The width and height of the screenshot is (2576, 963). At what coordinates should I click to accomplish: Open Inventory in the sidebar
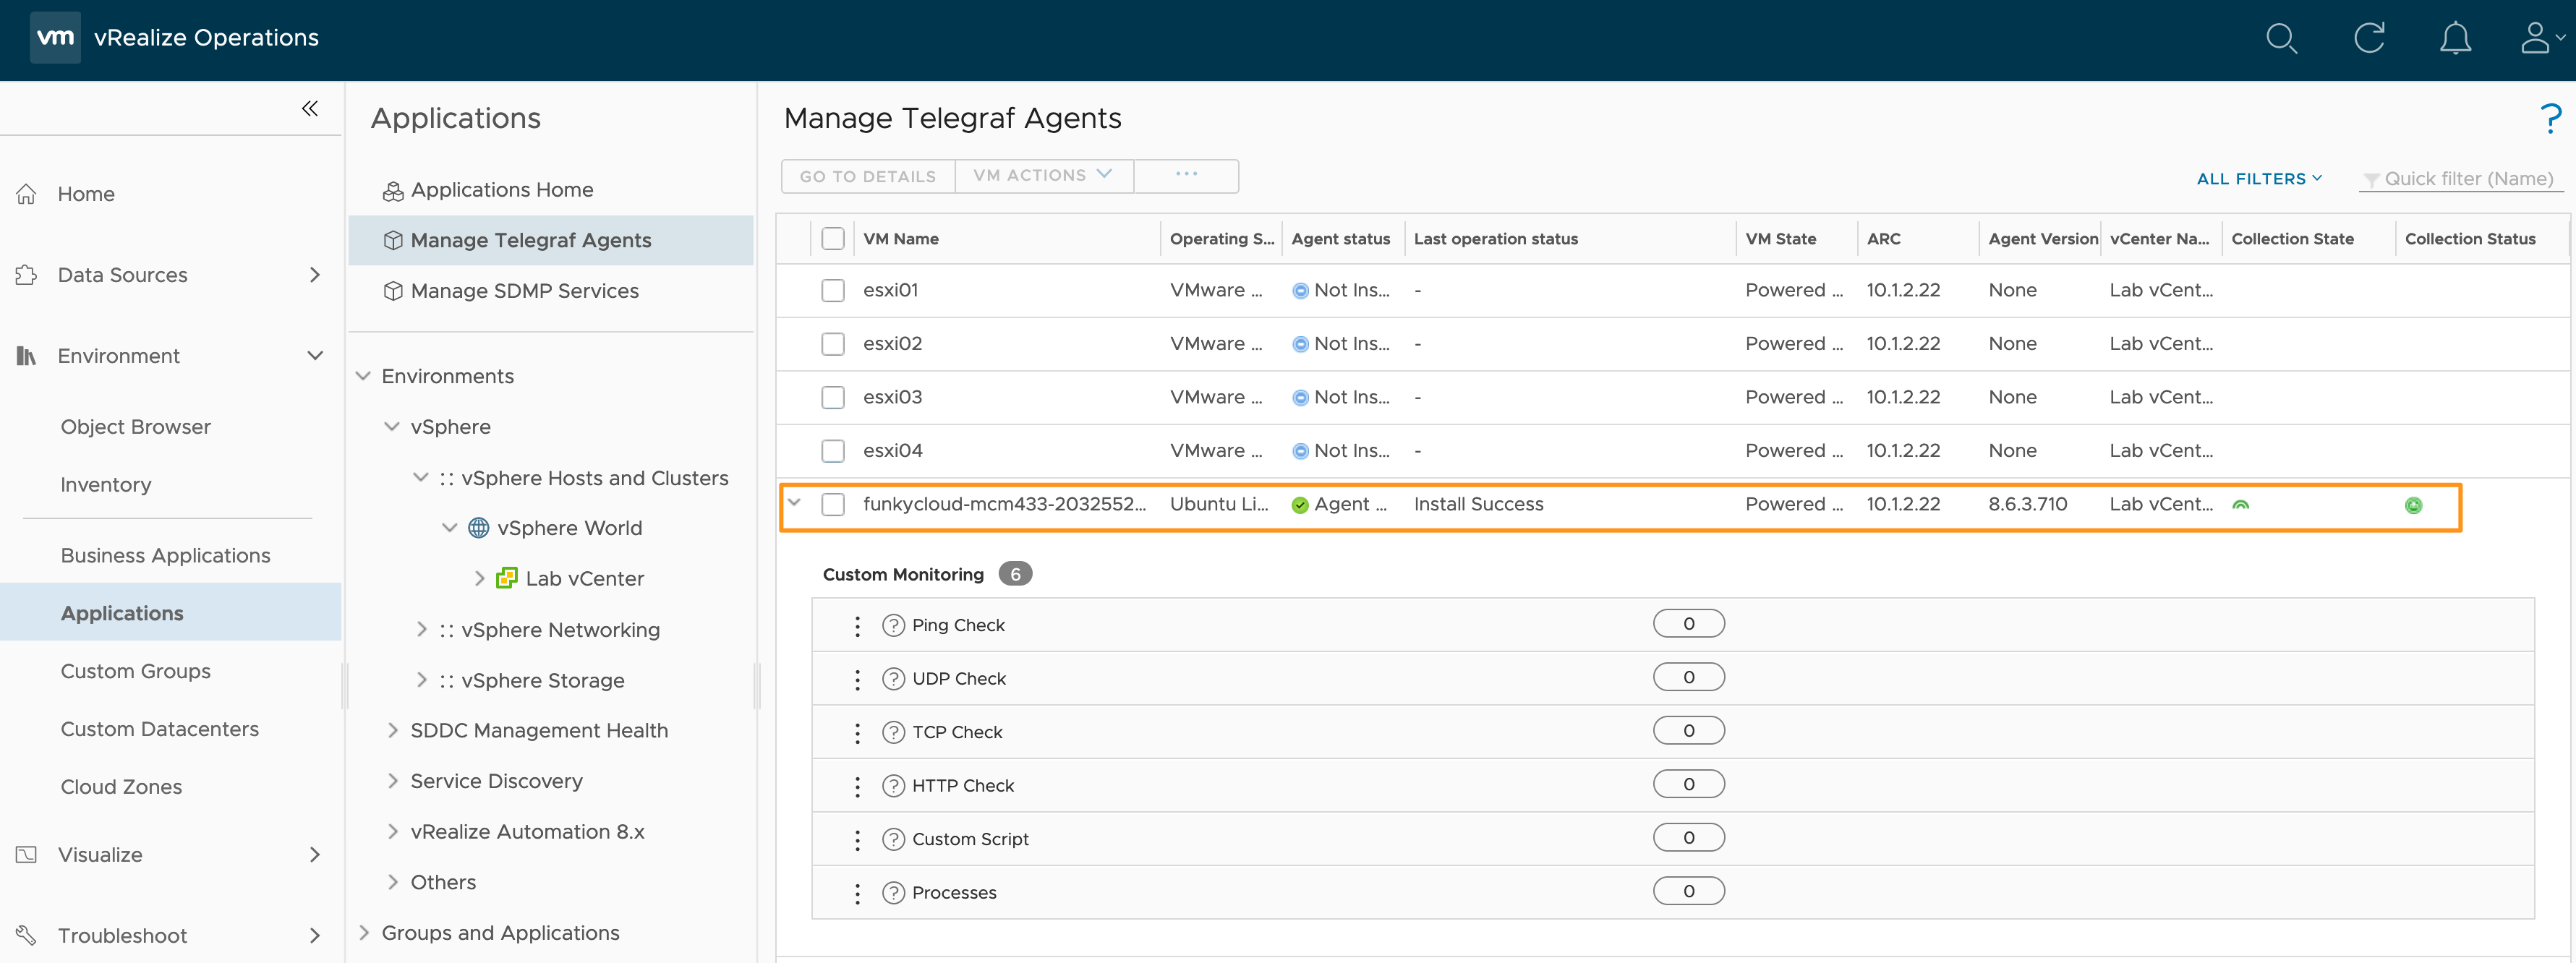(106, 485)
